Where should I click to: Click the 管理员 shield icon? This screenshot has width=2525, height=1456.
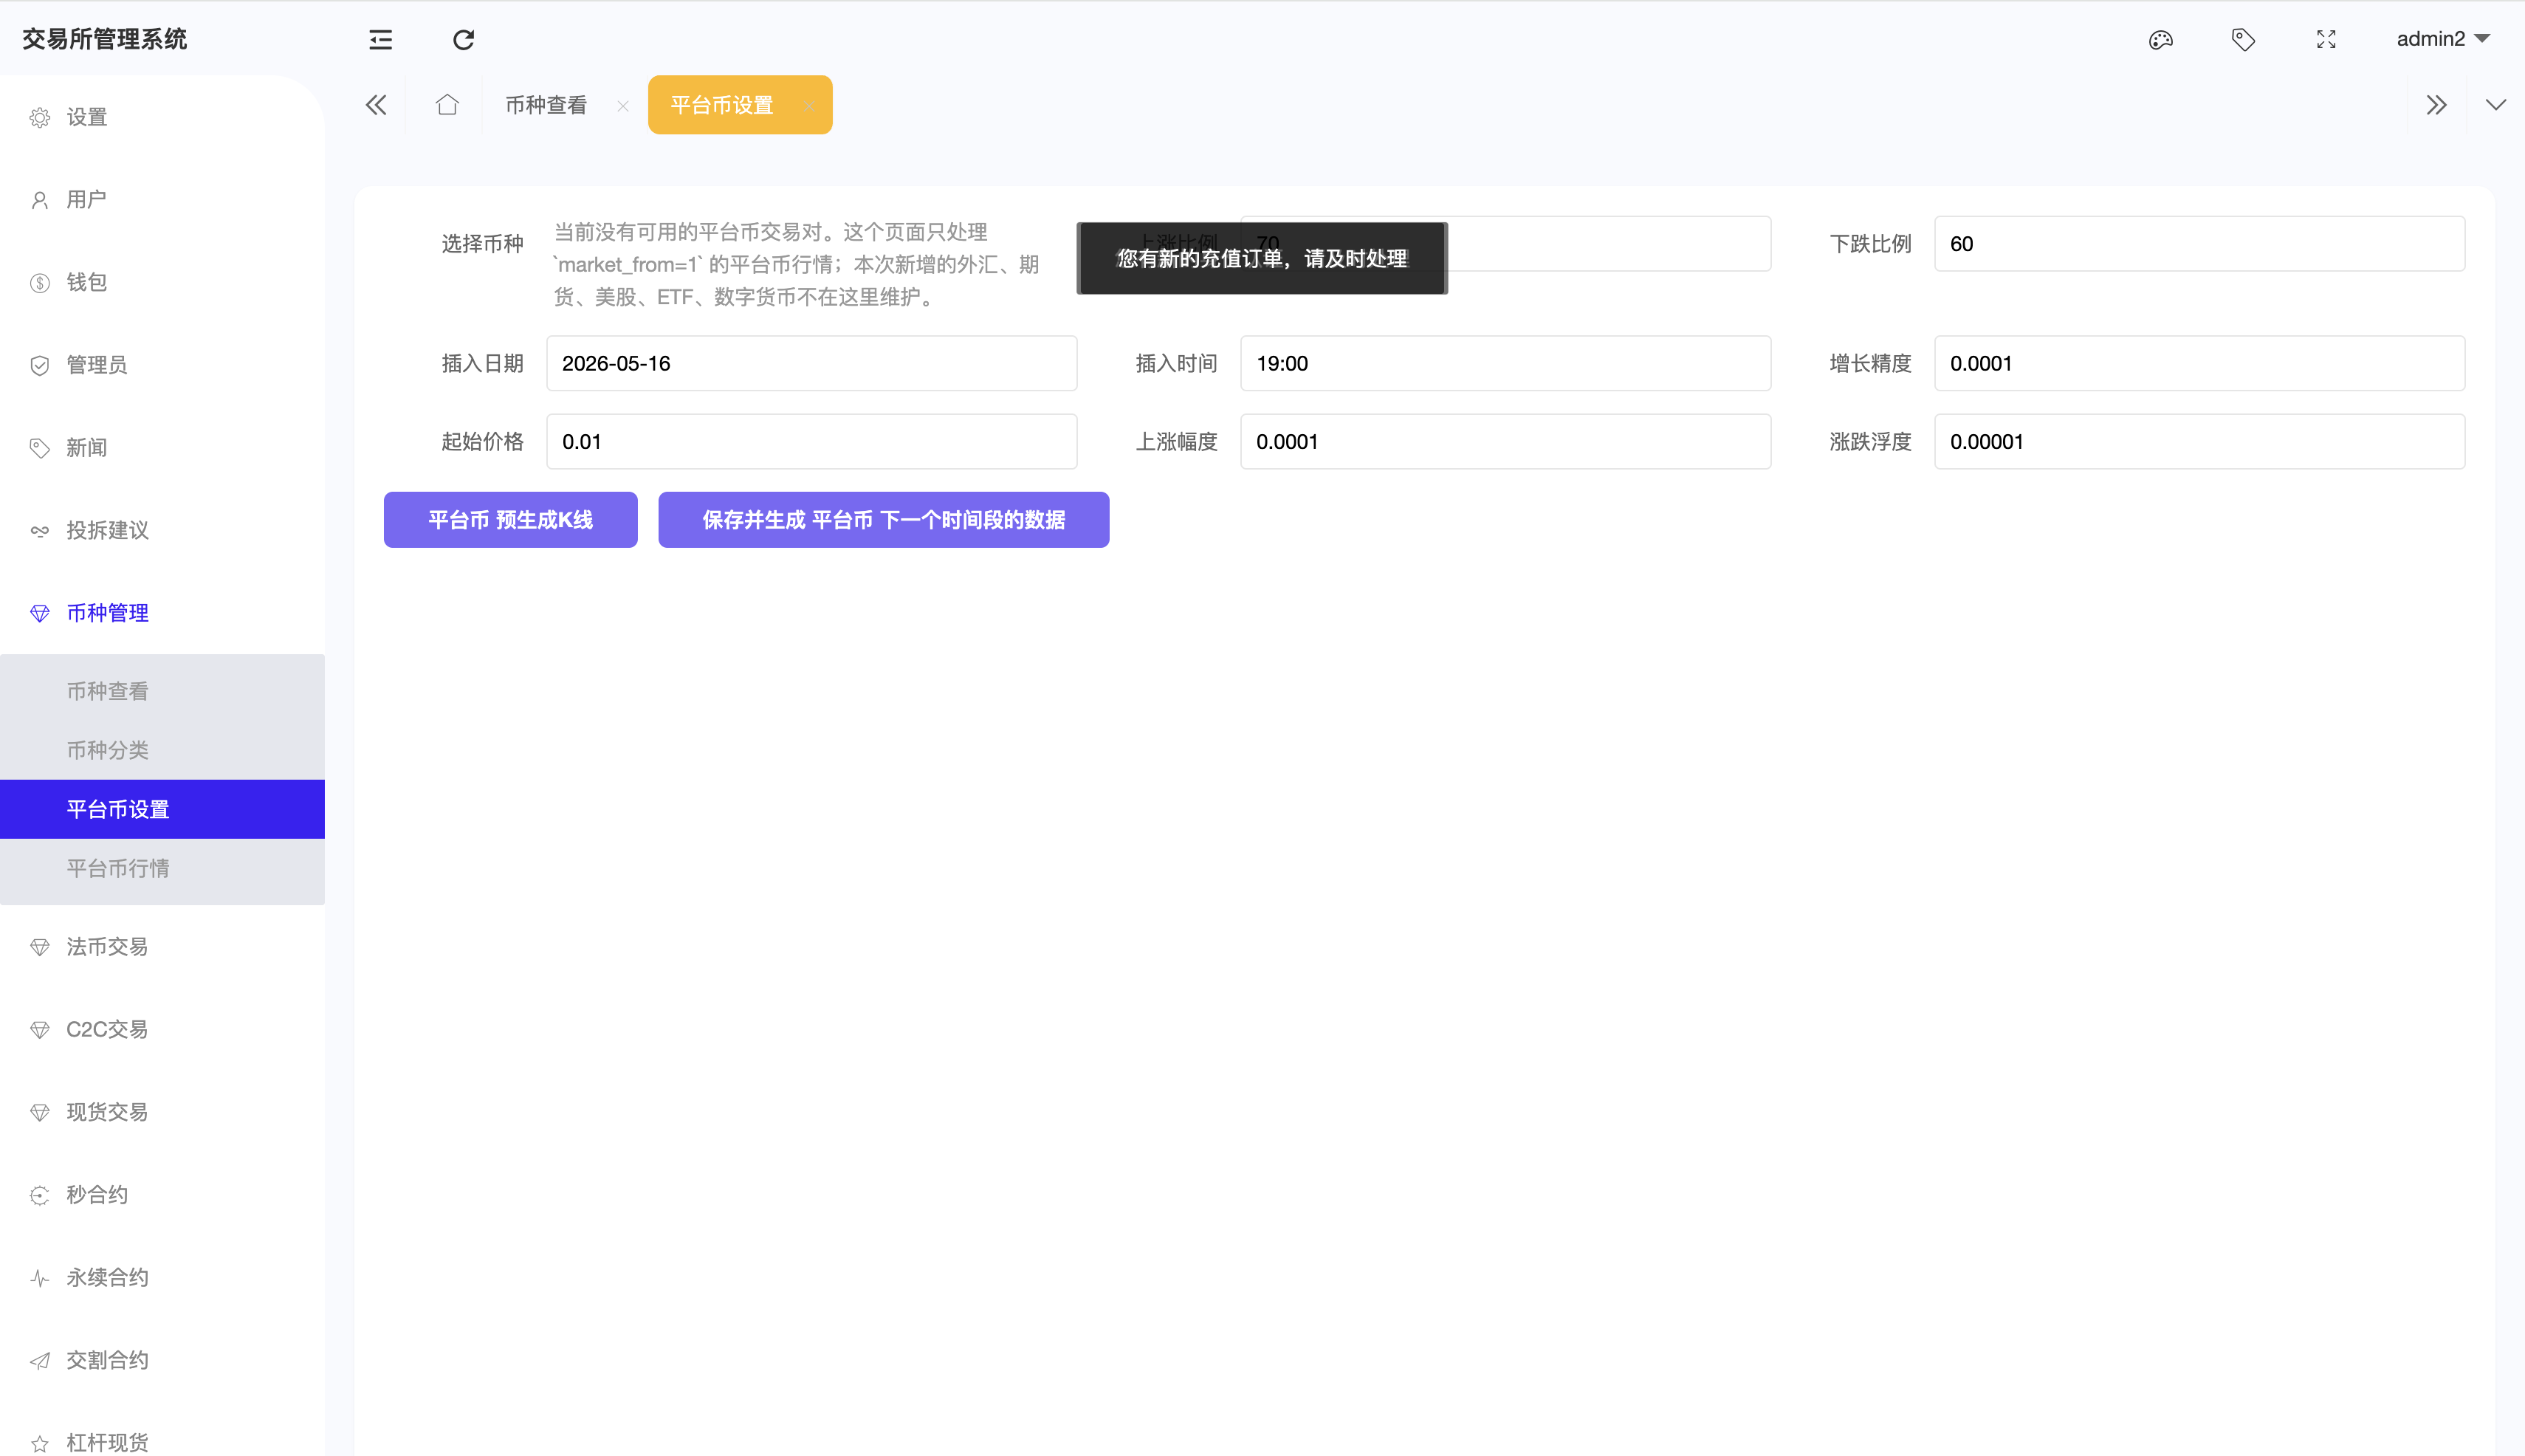click(x=40, y=366)
